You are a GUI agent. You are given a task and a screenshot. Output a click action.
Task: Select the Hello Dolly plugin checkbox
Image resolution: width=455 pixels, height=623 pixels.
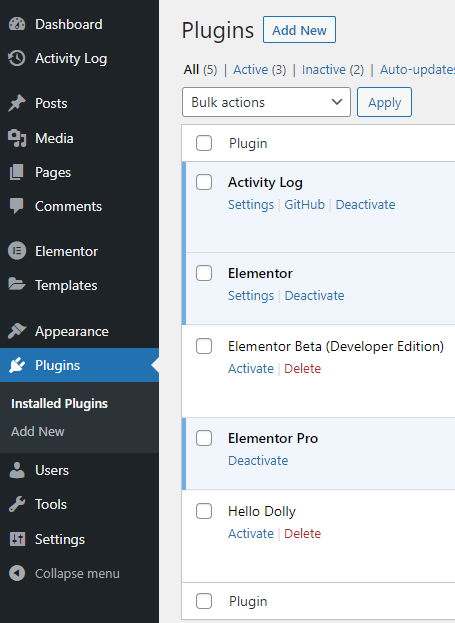[x=204, y=511]
